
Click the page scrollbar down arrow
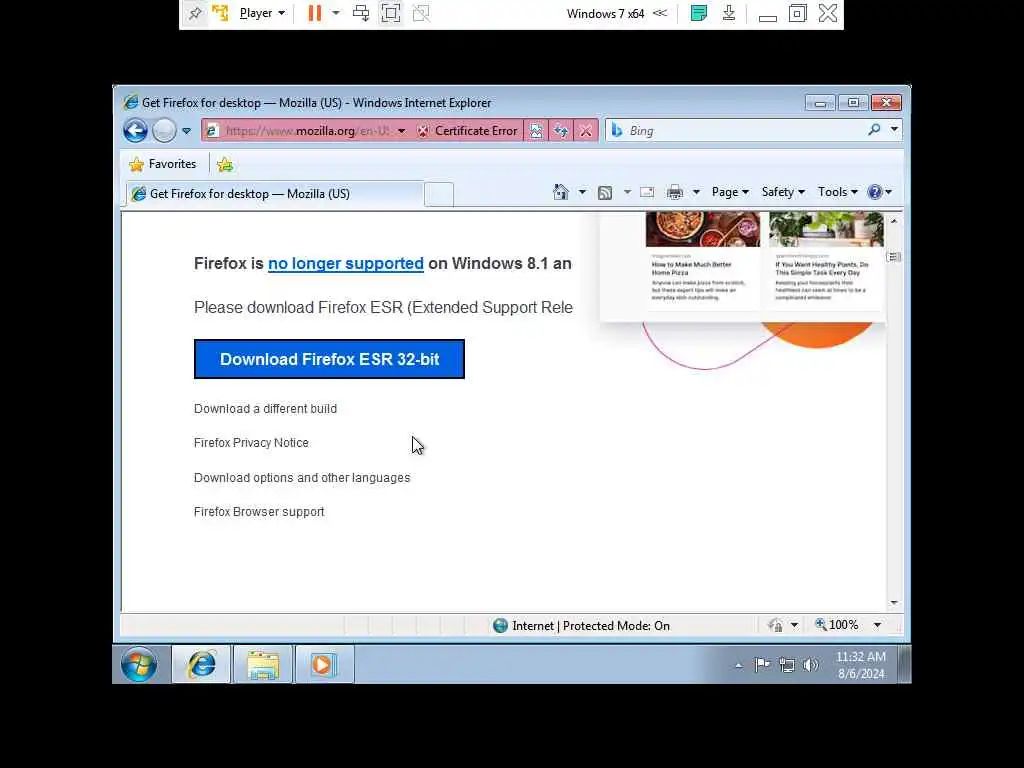[x=894, y=603]
